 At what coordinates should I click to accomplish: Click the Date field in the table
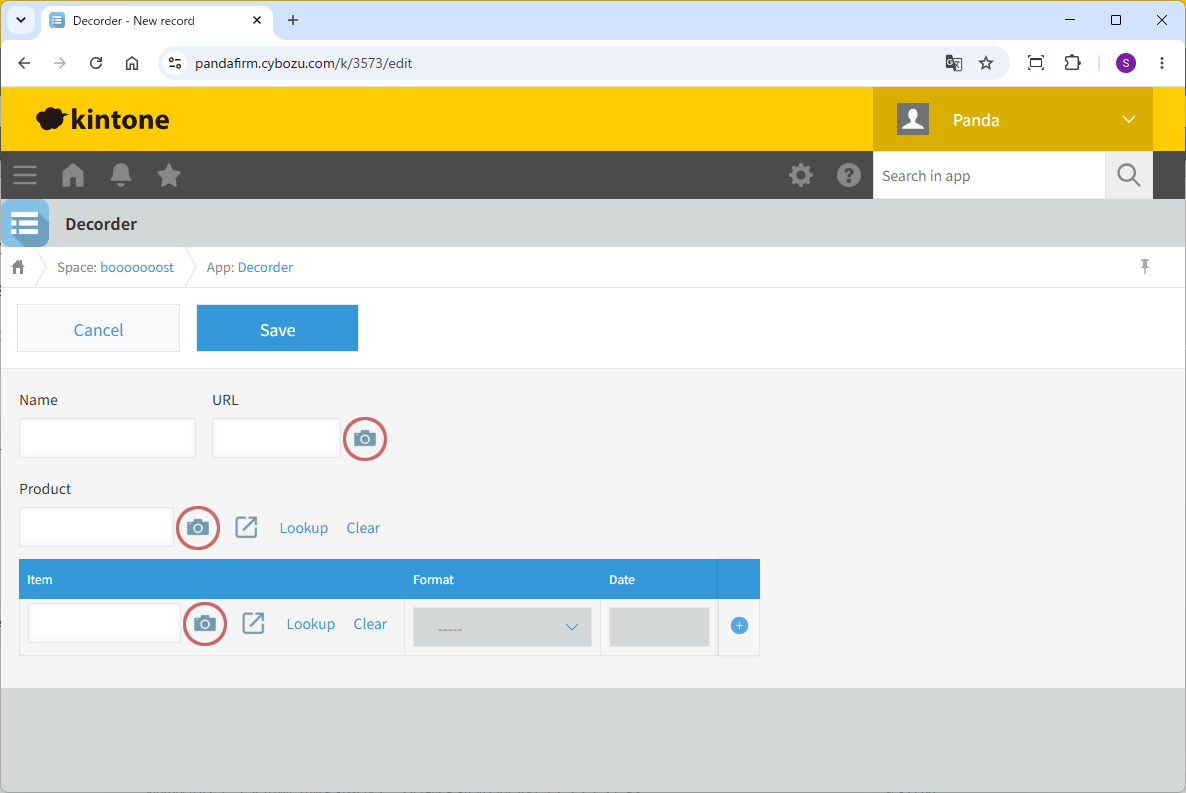(x=660, y=627)
